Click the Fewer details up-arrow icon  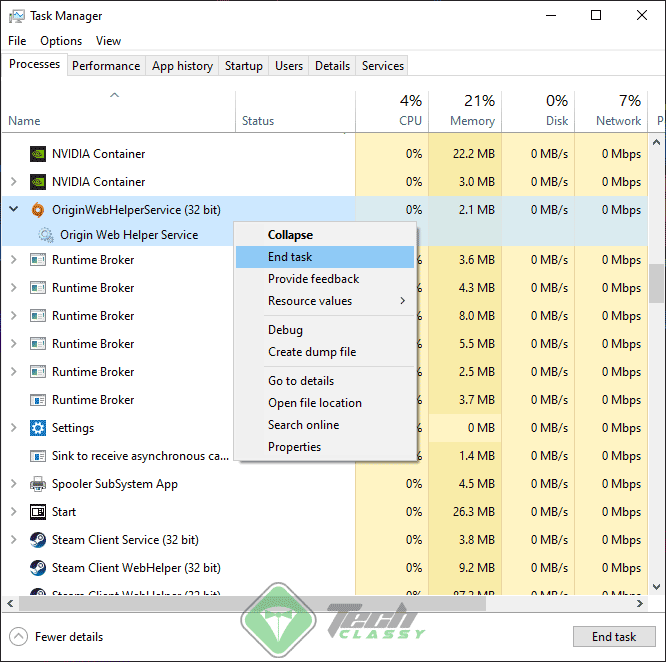[x=18, y=637]
